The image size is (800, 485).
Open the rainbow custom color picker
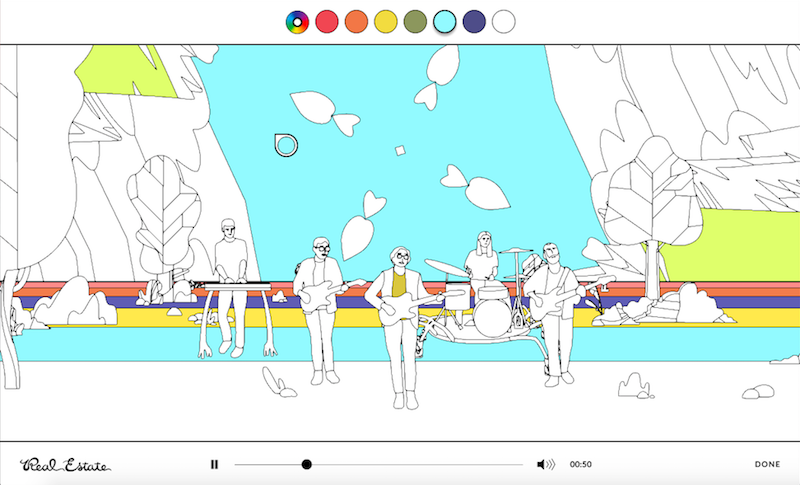[x=297, y=21]
